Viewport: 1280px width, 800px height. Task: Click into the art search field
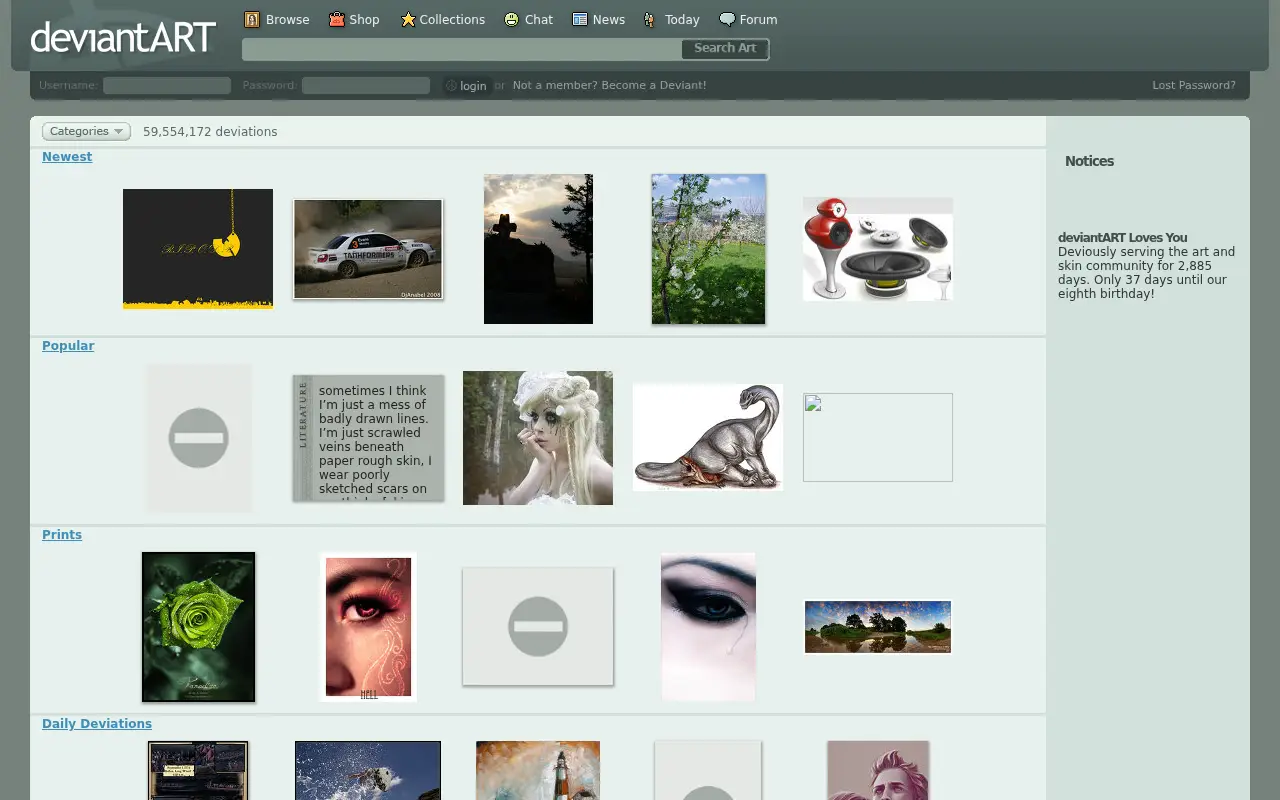coord(462,48)
